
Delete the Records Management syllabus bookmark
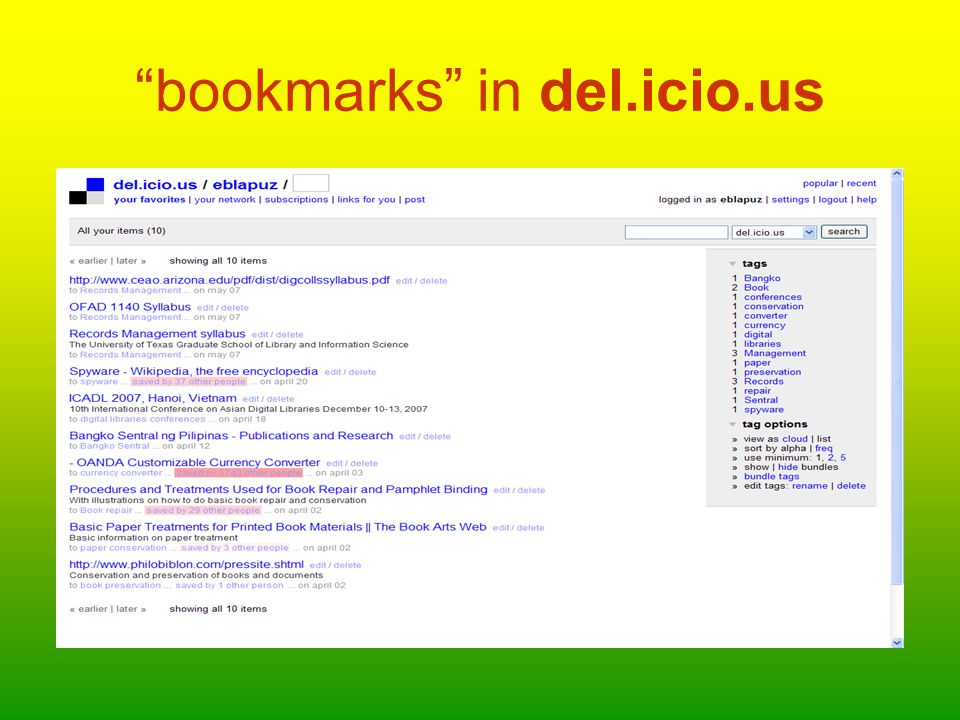click(290, 335)
